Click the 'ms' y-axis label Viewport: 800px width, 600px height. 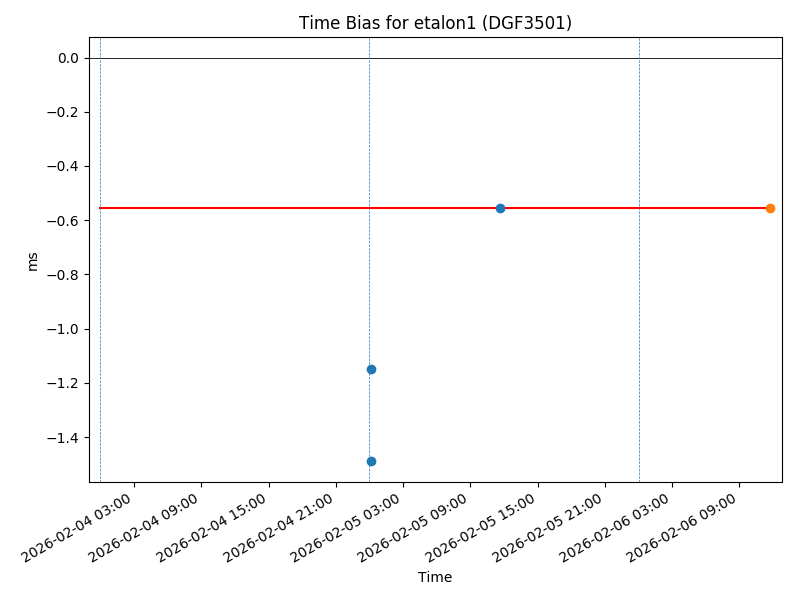33,260
